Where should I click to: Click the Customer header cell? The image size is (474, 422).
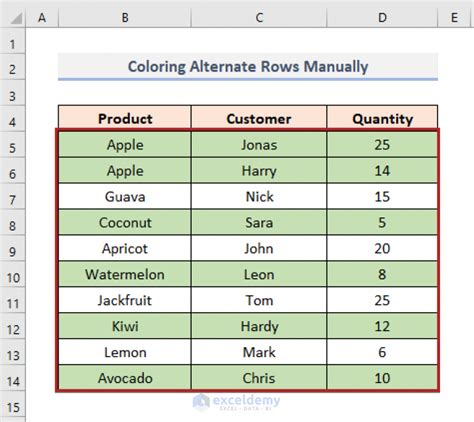(259, 118)
